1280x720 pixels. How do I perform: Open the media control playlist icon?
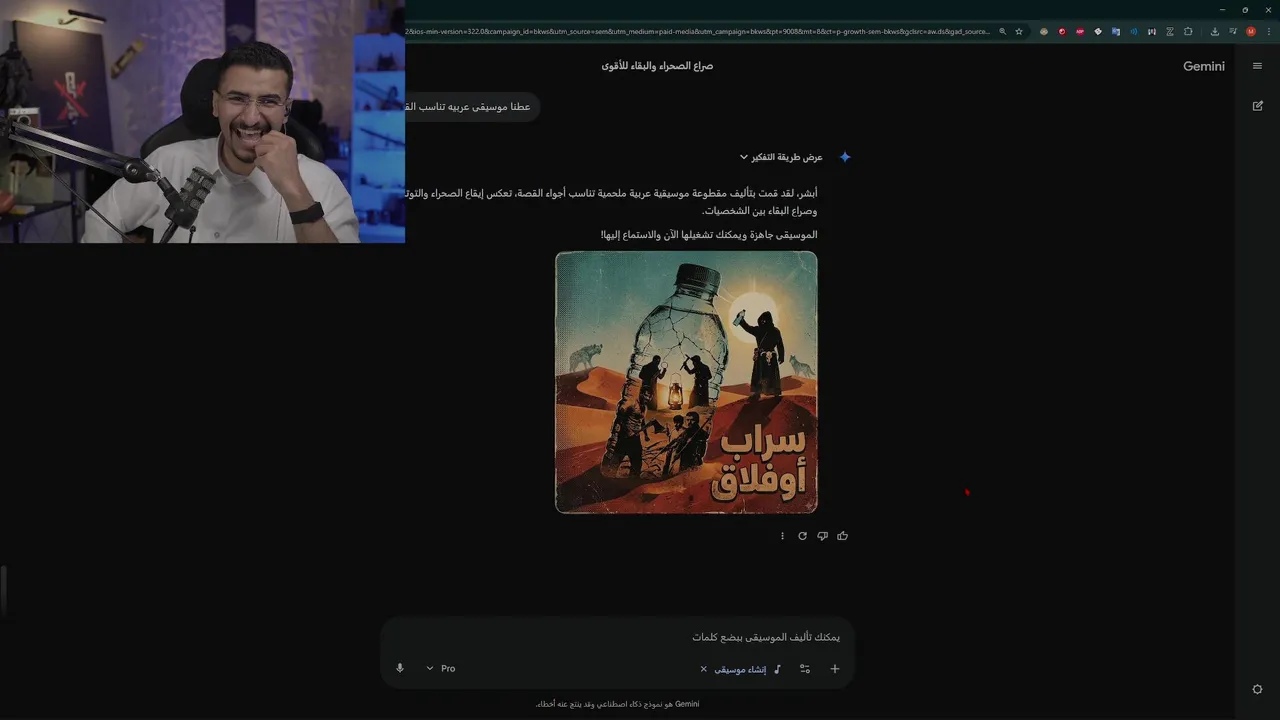click(1233, 31)
